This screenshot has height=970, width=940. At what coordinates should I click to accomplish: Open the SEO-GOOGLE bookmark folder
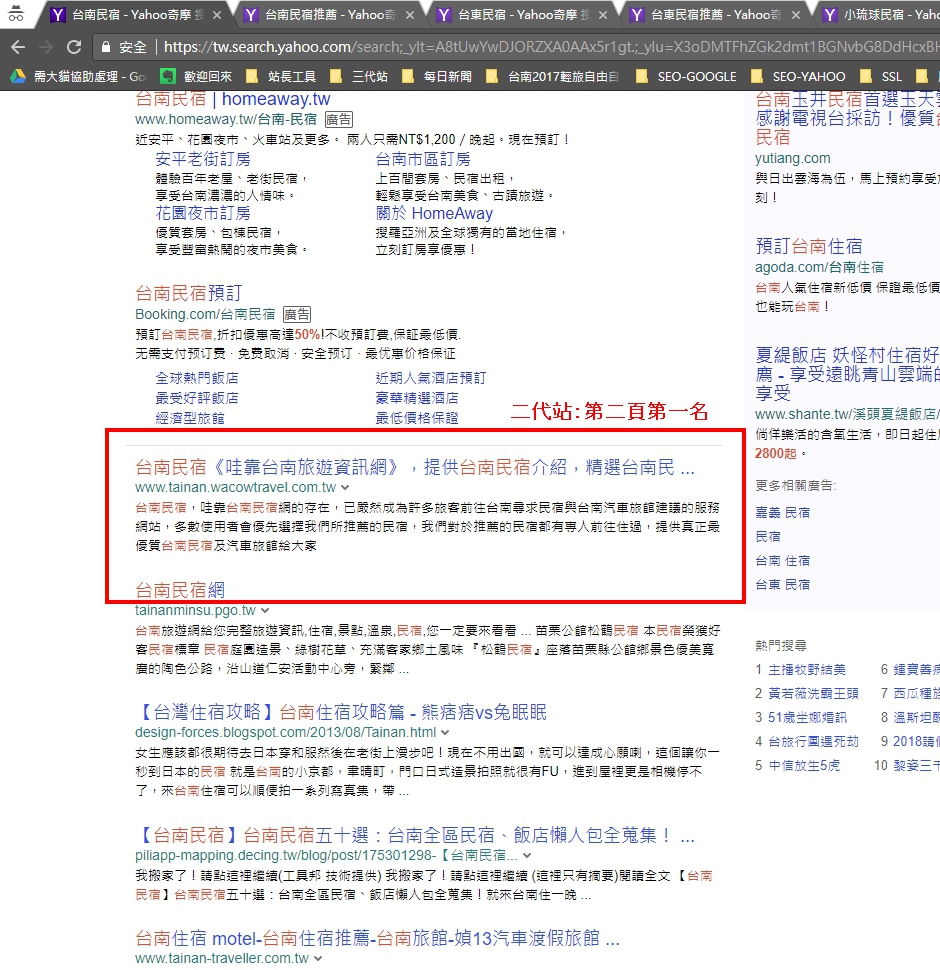click(x=686, y=76)
